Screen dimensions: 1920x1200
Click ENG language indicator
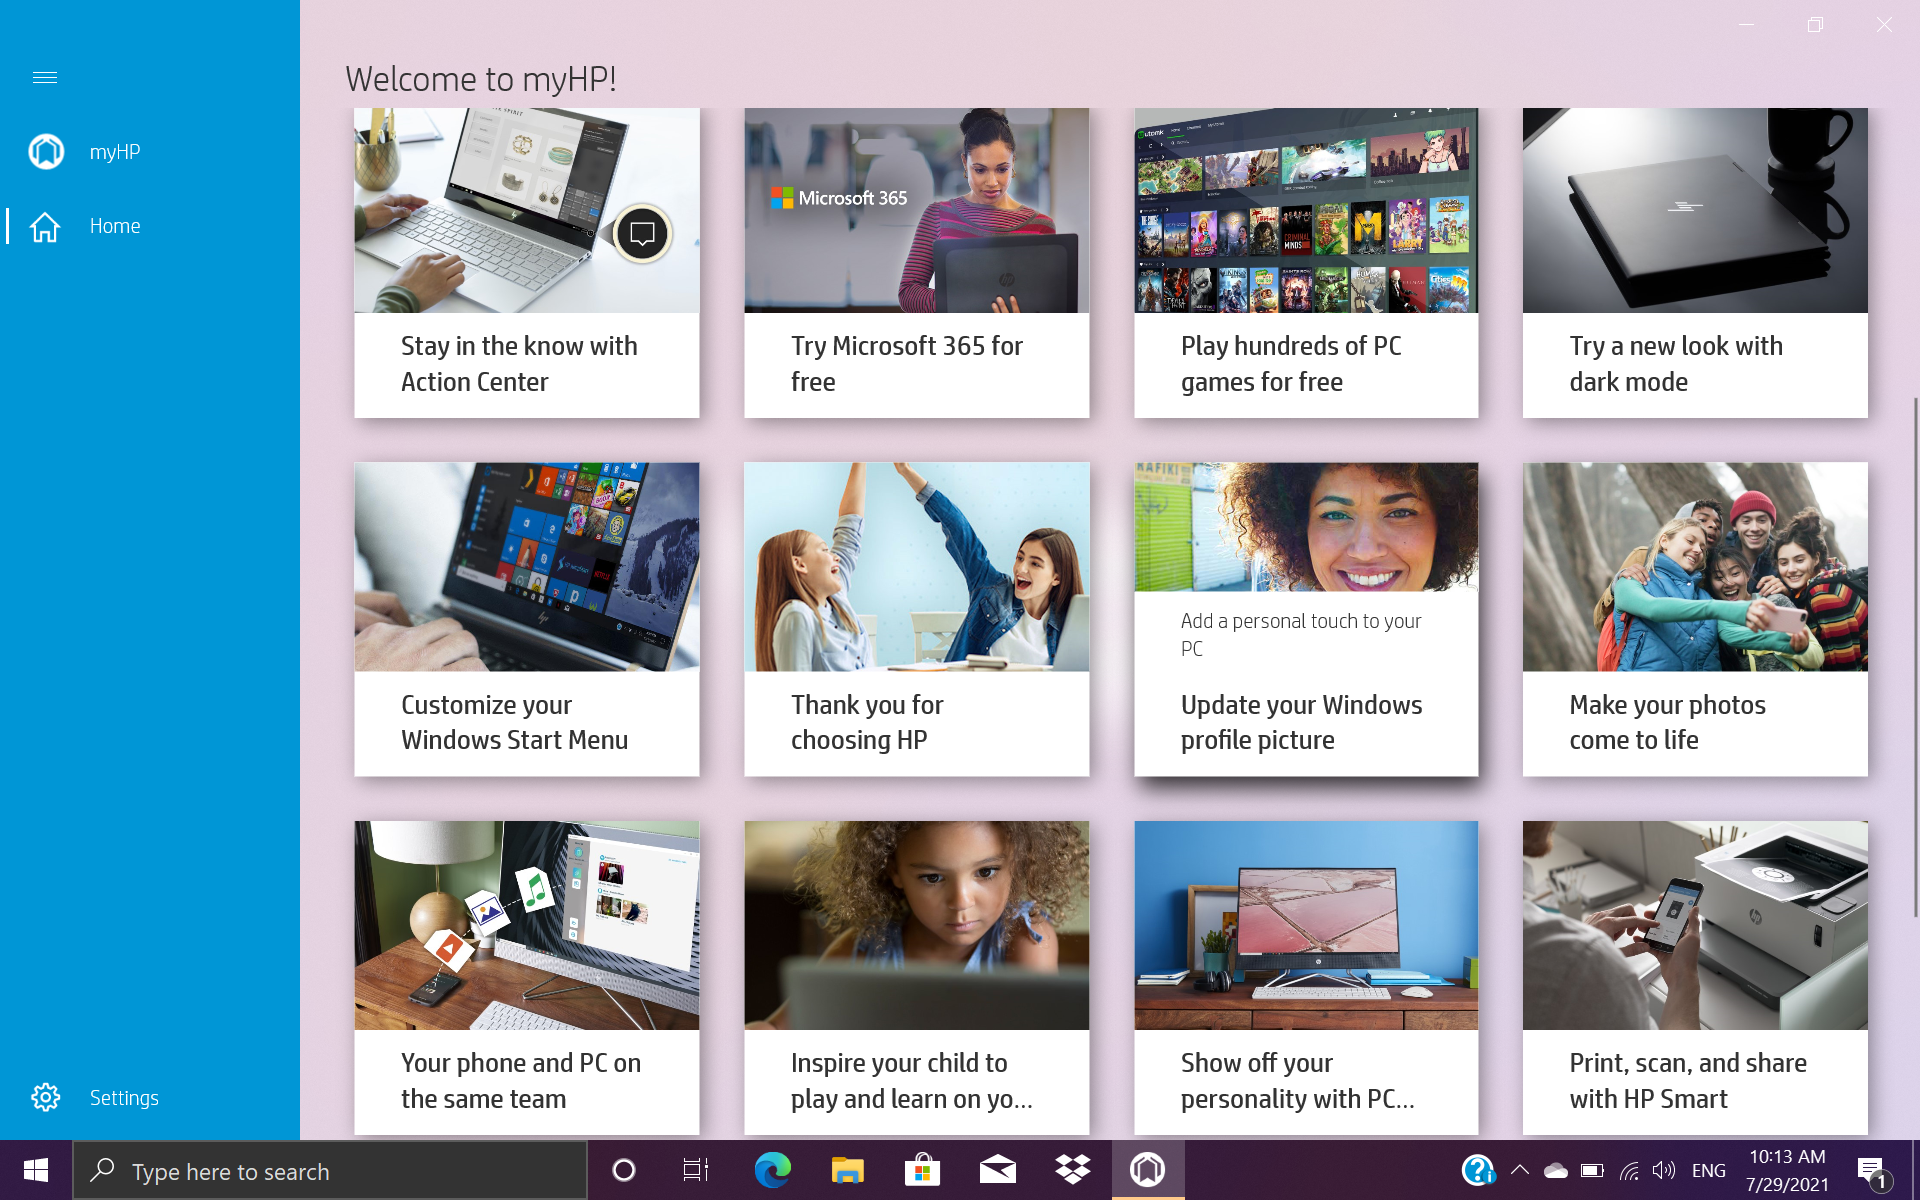click(1708, 1170)
